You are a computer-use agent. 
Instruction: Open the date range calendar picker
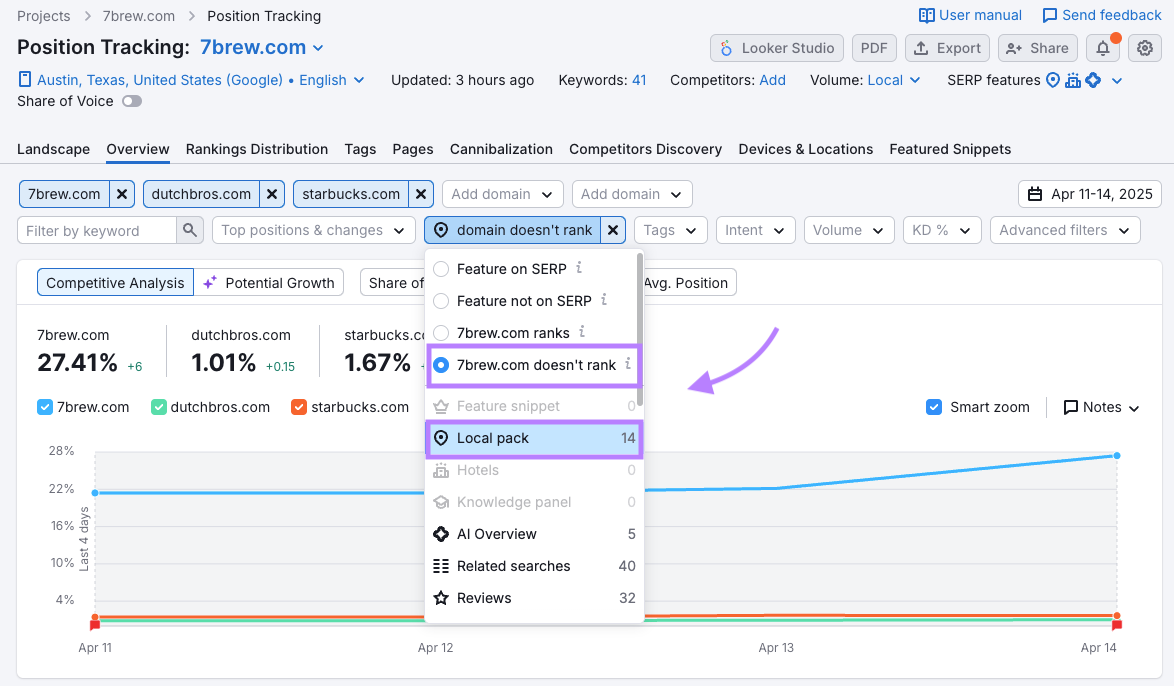coord(1090,194)
